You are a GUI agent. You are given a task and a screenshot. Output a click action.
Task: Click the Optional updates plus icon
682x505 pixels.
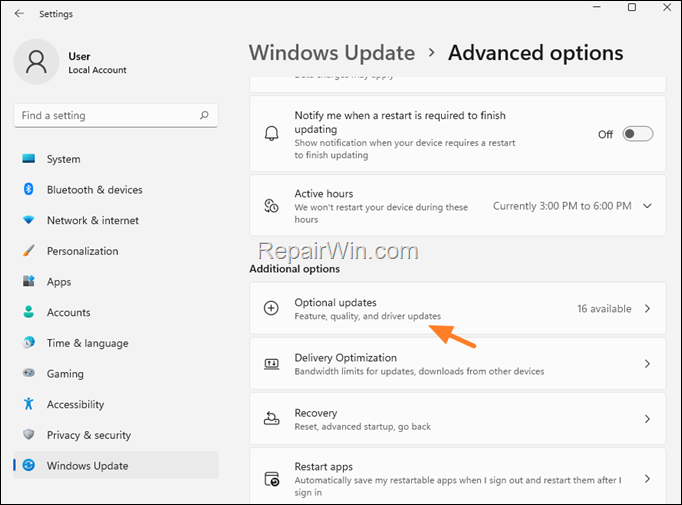pyautogui.click(x=271, y=308)
